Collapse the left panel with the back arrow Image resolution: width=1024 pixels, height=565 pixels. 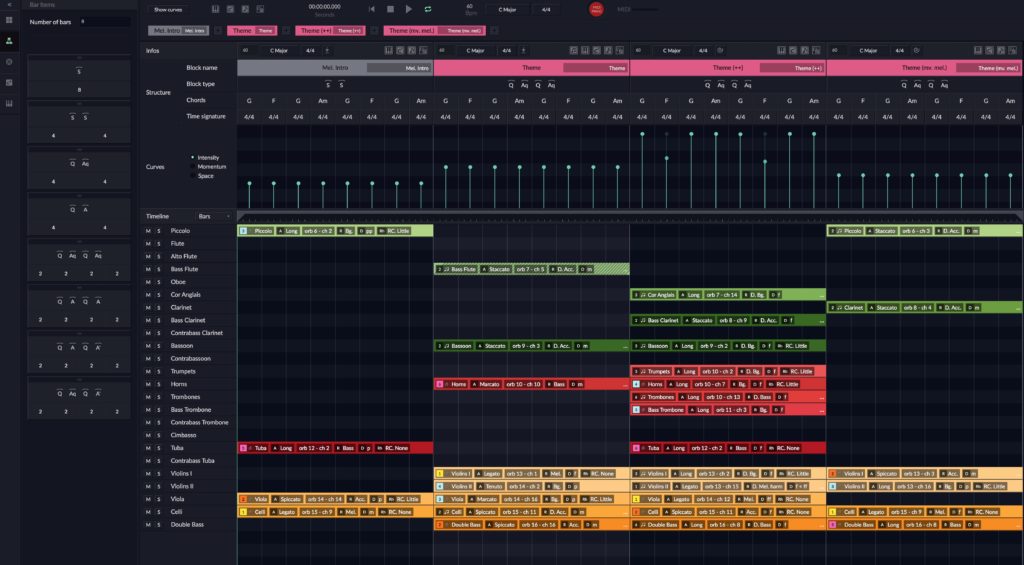[9, 5]
